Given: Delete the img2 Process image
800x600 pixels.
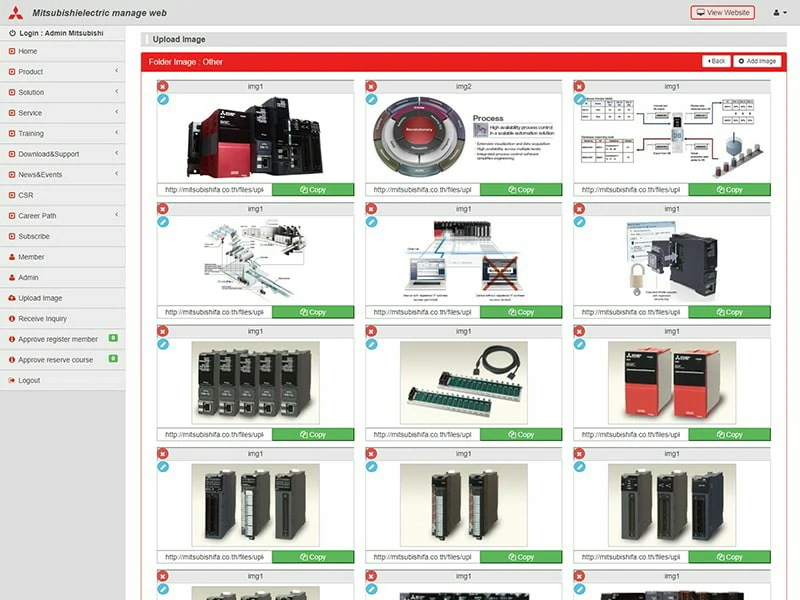Looking at the screenshot, I should 371,86.
